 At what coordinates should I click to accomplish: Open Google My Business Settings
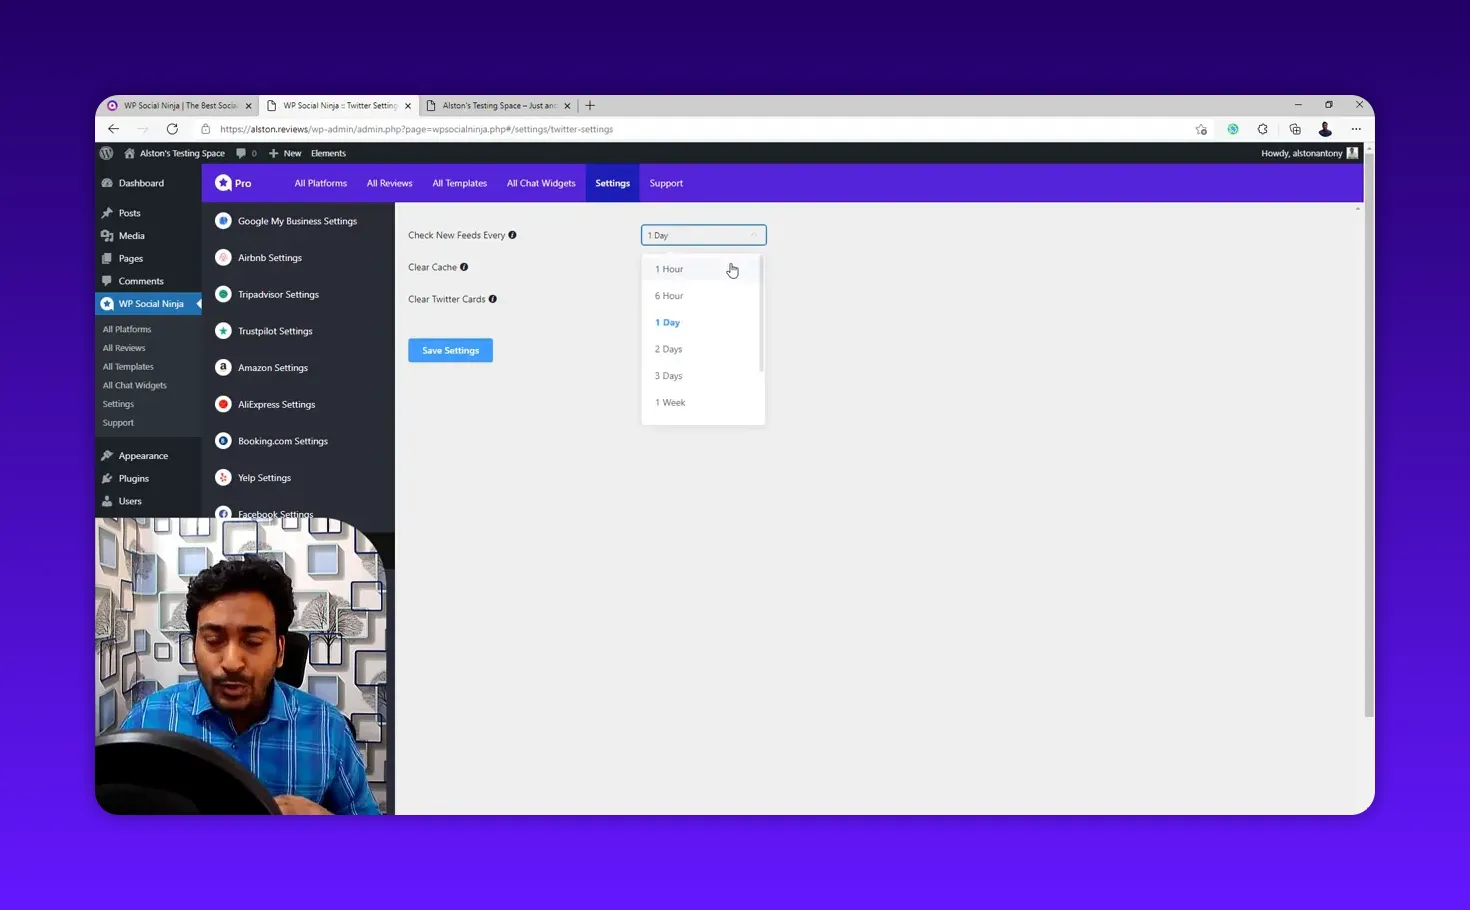223,220
